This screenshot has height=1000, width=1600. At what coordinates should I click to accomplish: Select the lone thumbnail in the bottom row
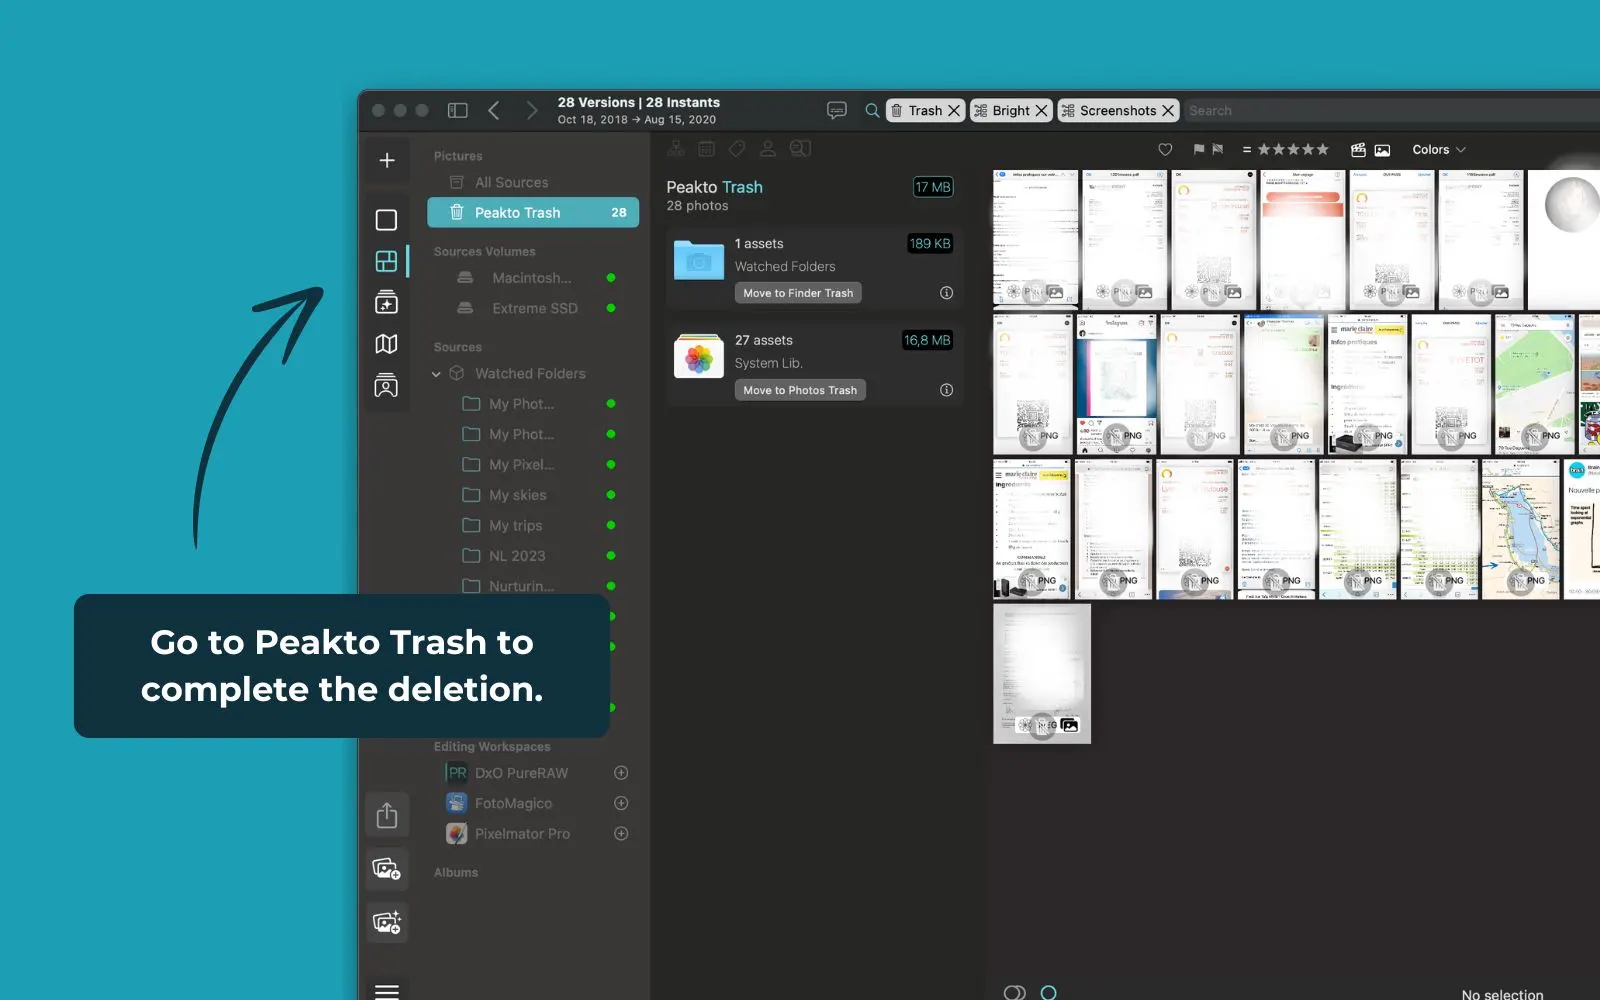pyautogui.click(x=1042, y=674)
